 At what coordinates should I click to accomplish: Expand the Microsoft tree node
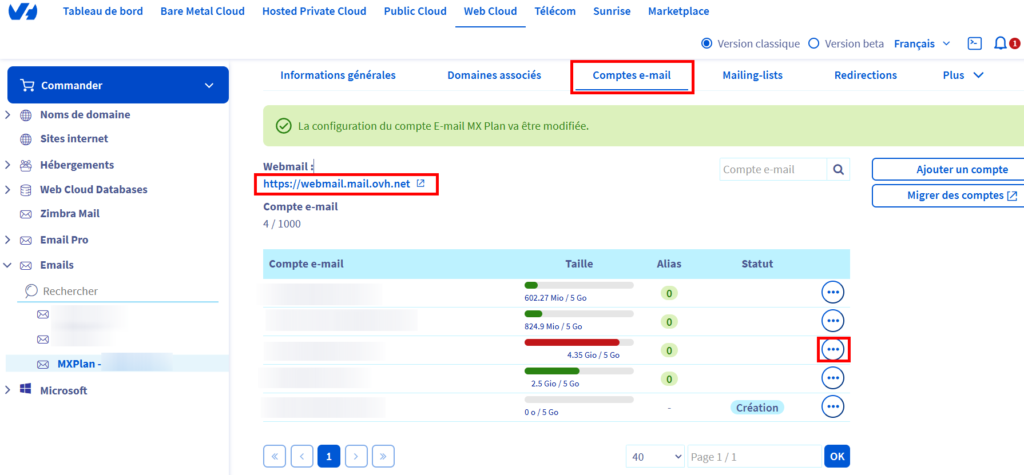point(8,390)
